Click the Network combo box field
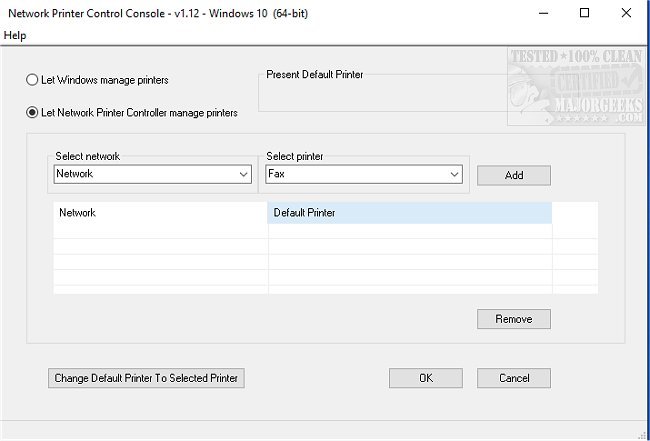Viewport: 650px width, 441px height. point(145,175)
